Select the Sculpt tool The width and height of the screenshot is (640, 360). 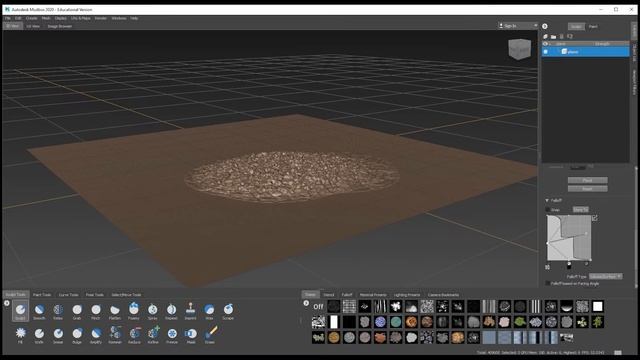[20, 311]
